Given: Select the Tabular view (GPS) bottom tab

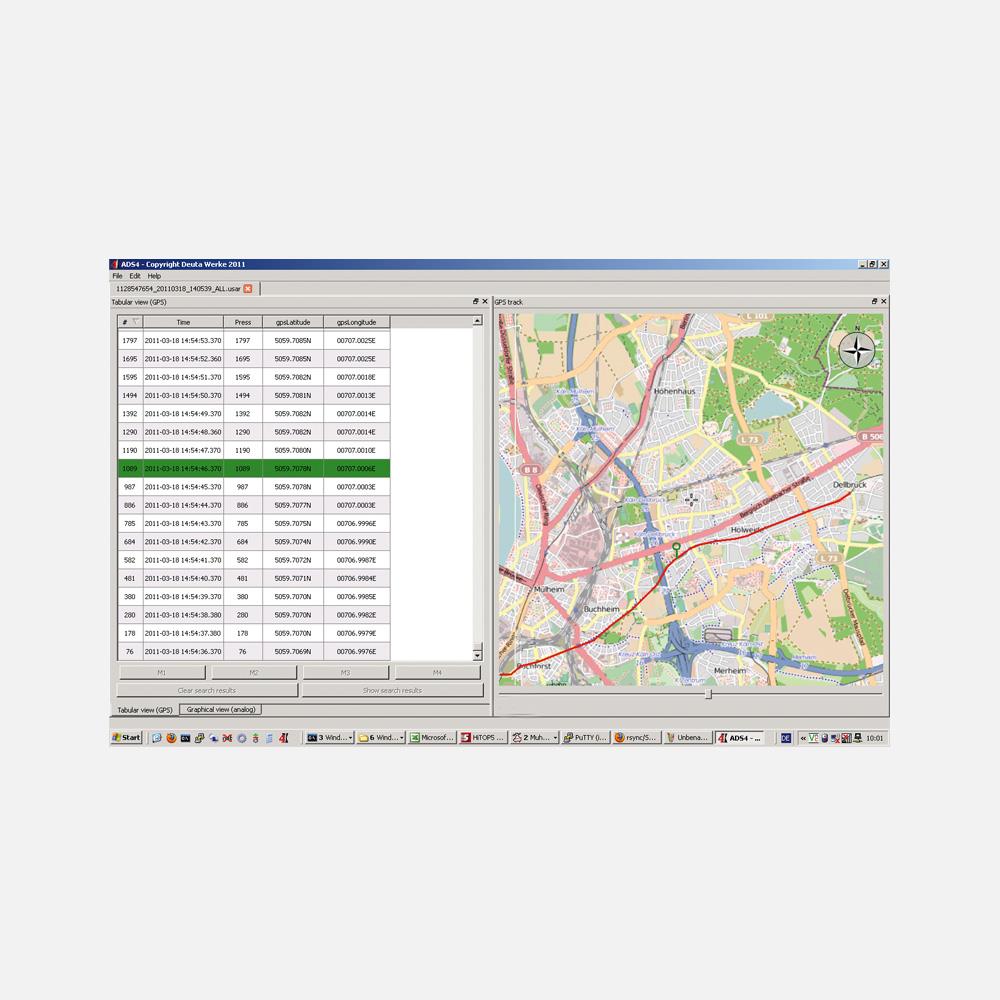Looking at the screenshot, I should 145,710.
